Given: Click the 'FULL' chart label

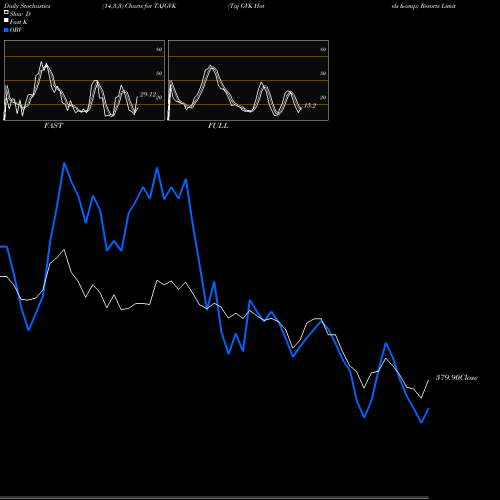Looking at the screenshot, I should pyautogui.click(x=218, y=126).
